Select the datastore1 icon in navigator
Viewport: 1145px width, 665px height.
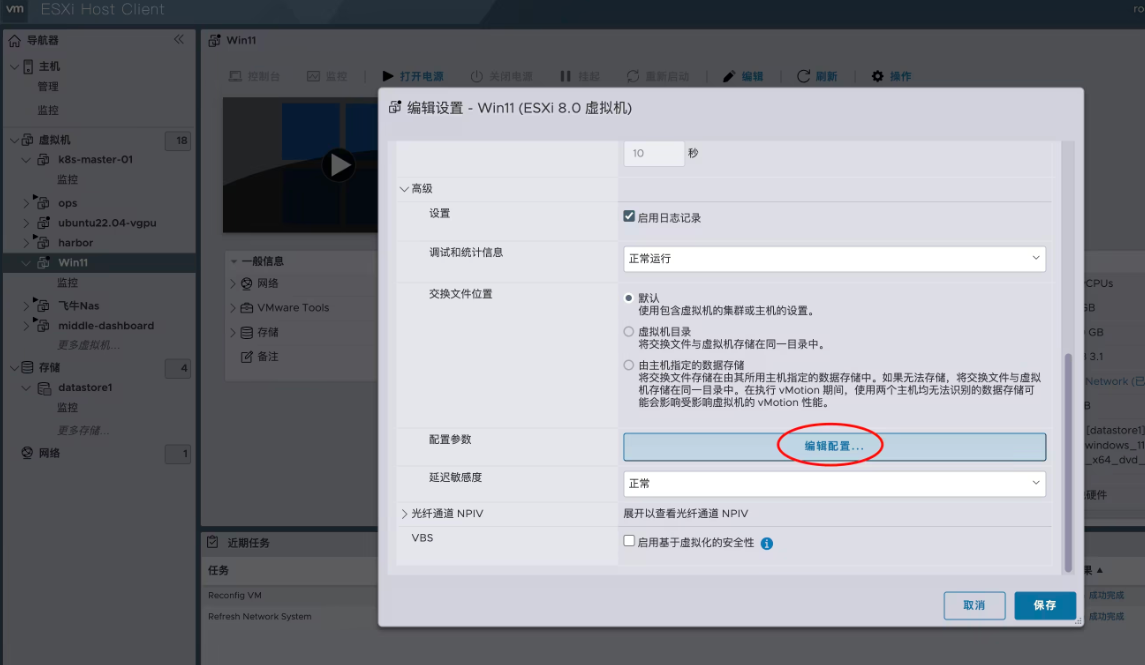pyautogui.click(x=44, y=388)
